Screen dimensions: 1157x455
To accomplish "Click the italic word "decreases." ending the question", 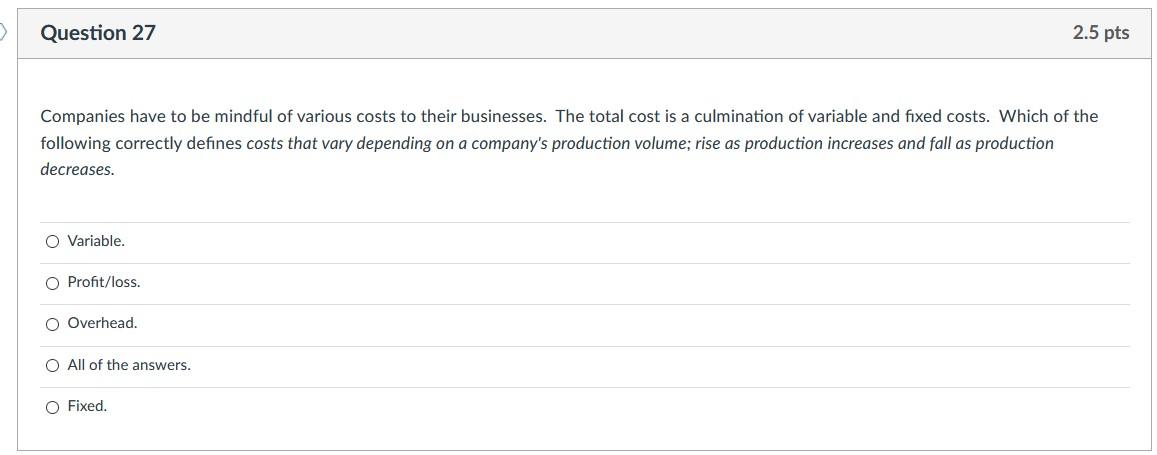I will pyautogui.click(x=77, y=170).
